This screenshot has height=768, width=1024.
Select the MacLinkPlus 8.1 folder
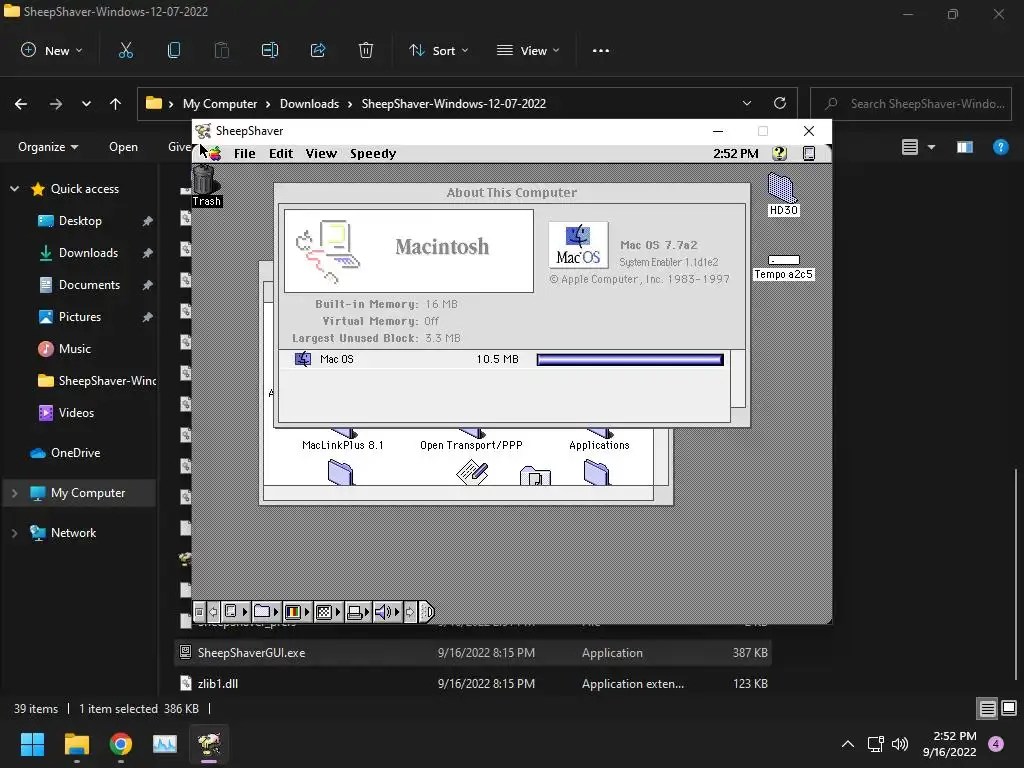(343, 441)
